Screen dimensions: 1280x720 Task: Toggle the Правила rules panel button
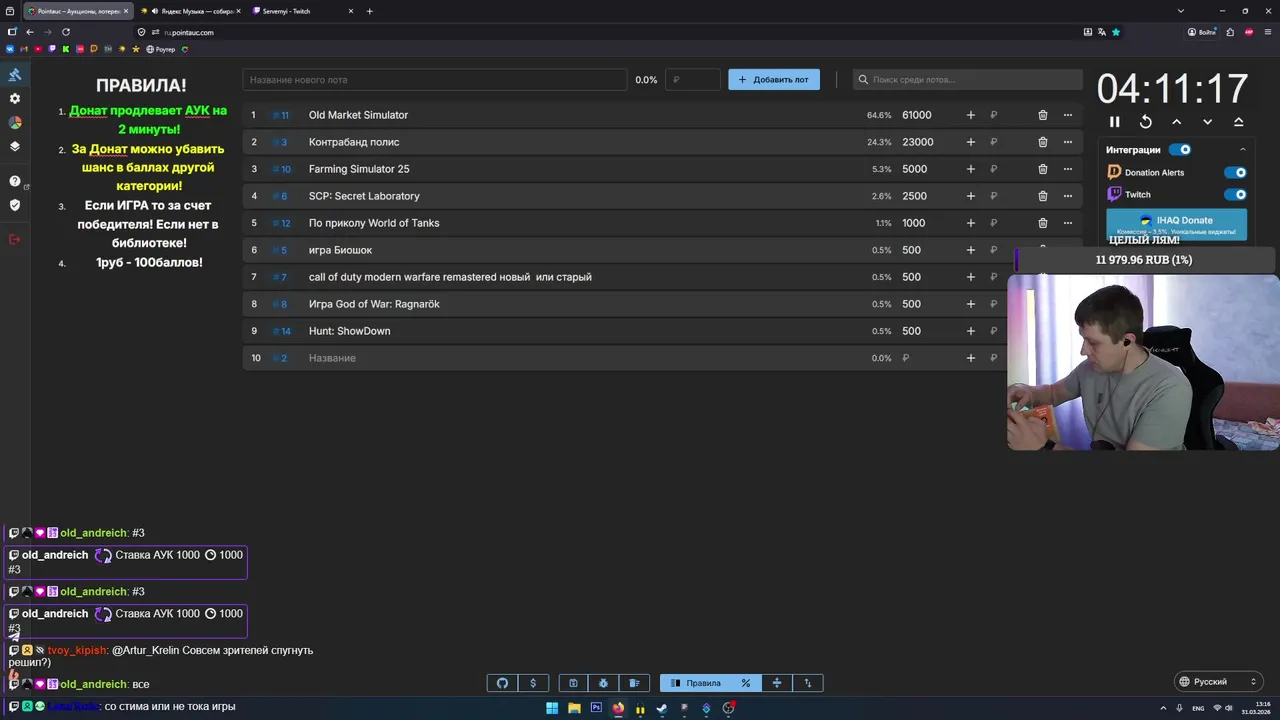(x=695, y=683)
